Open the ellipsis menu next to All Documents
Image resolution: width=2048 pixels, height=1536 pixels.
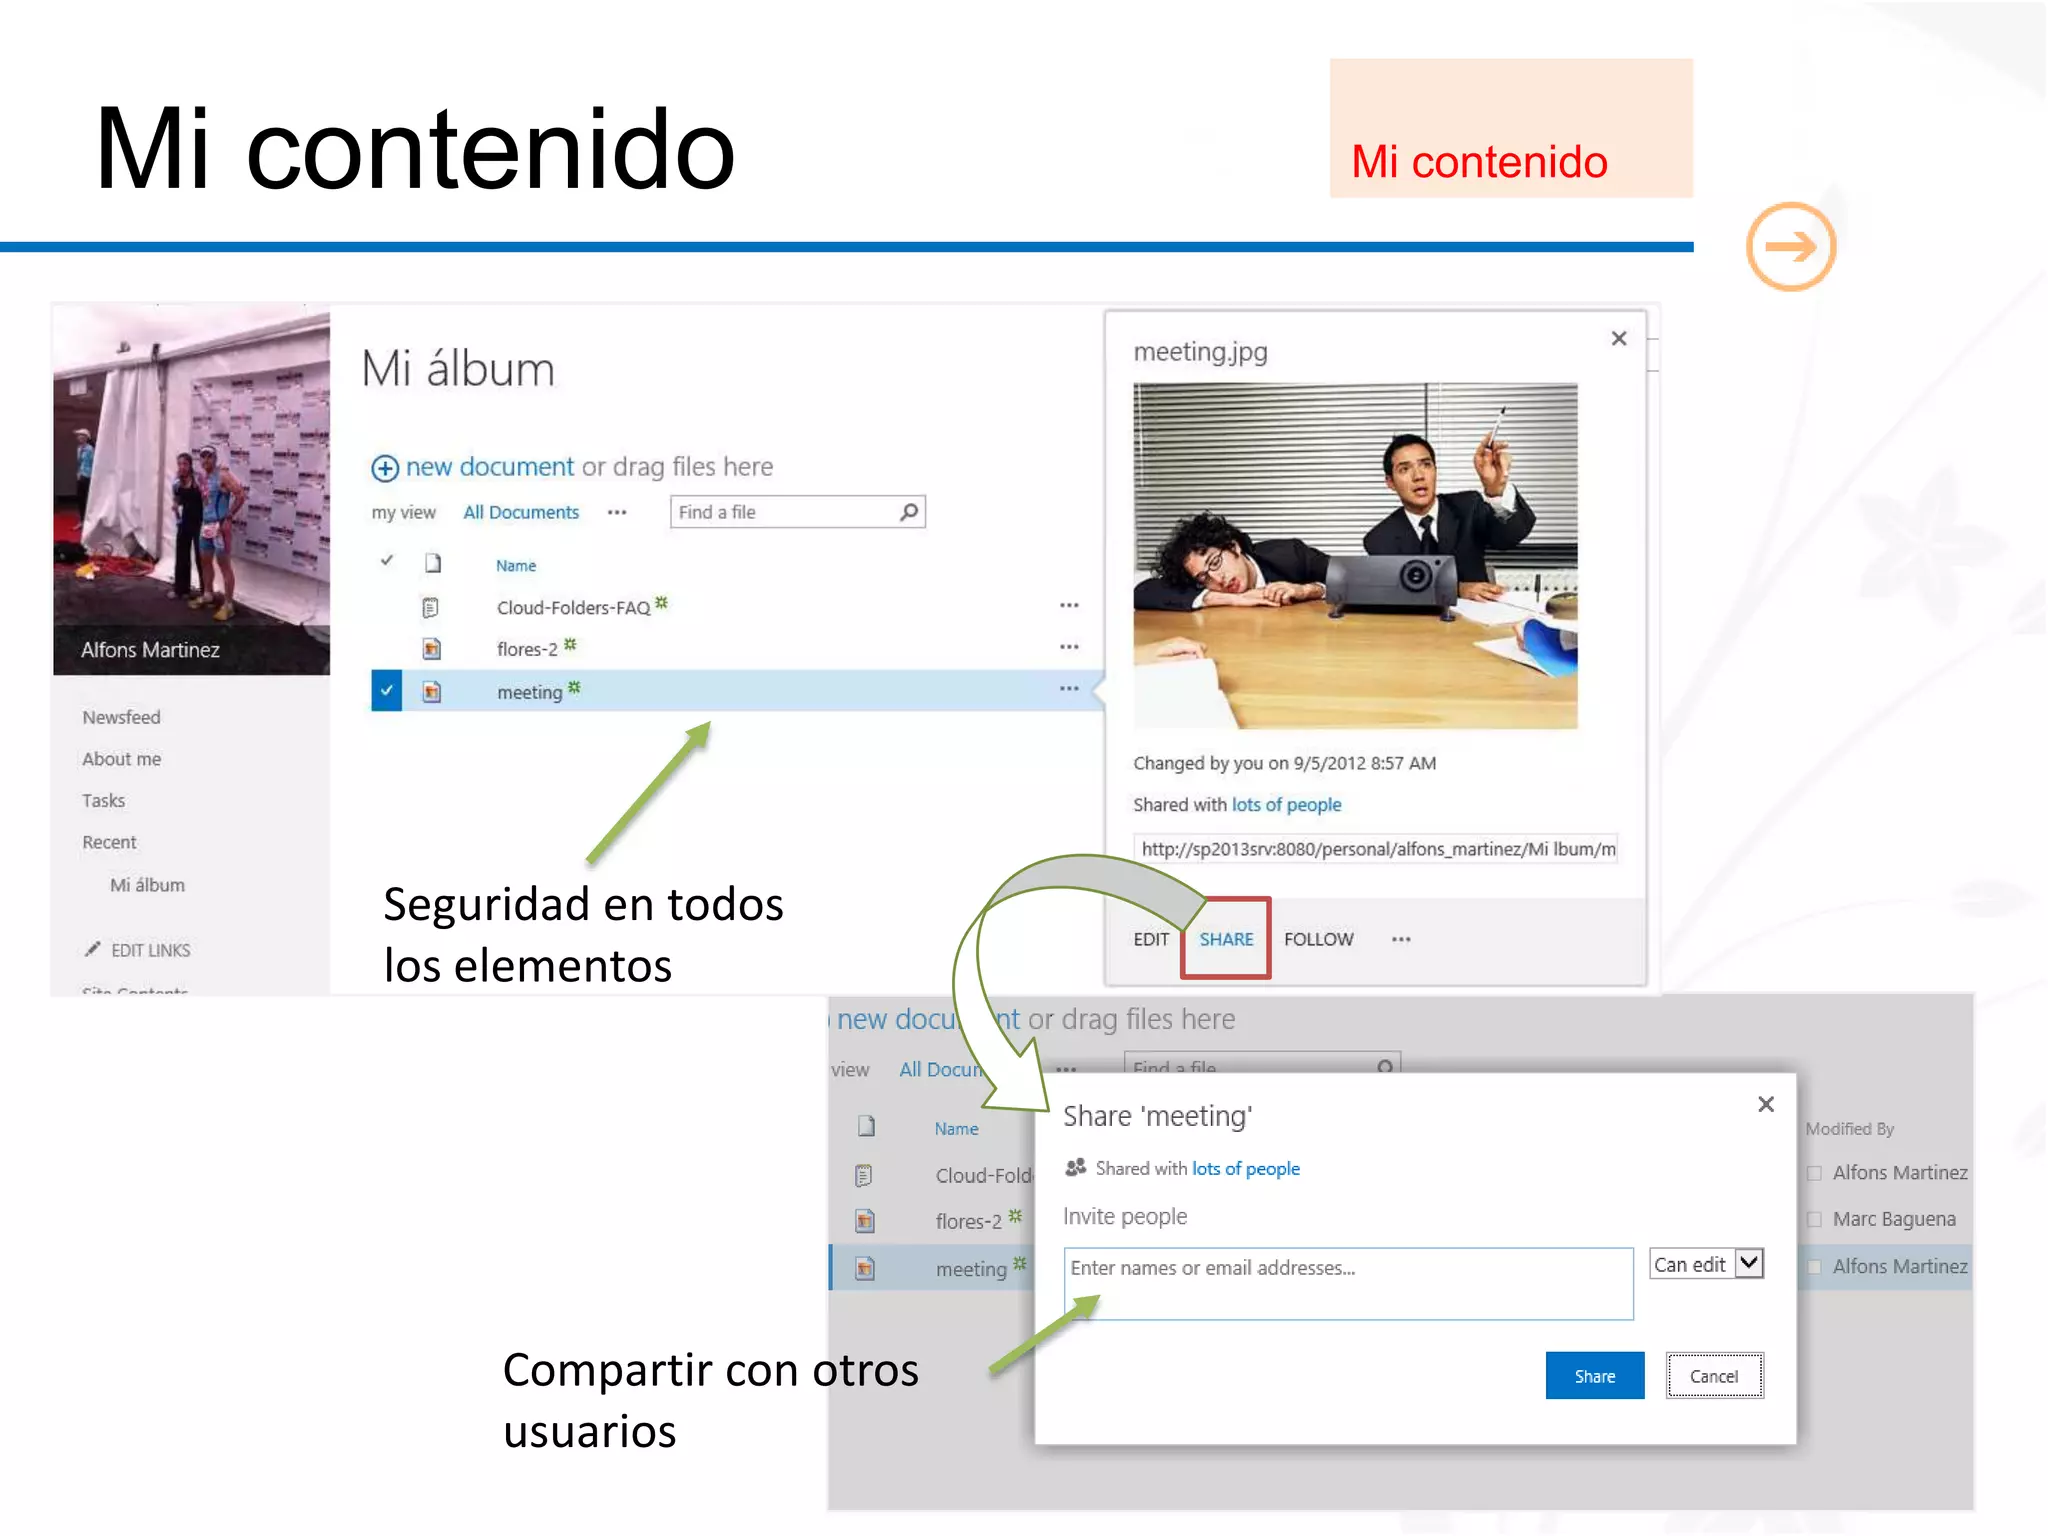click(x=617, y=513)
